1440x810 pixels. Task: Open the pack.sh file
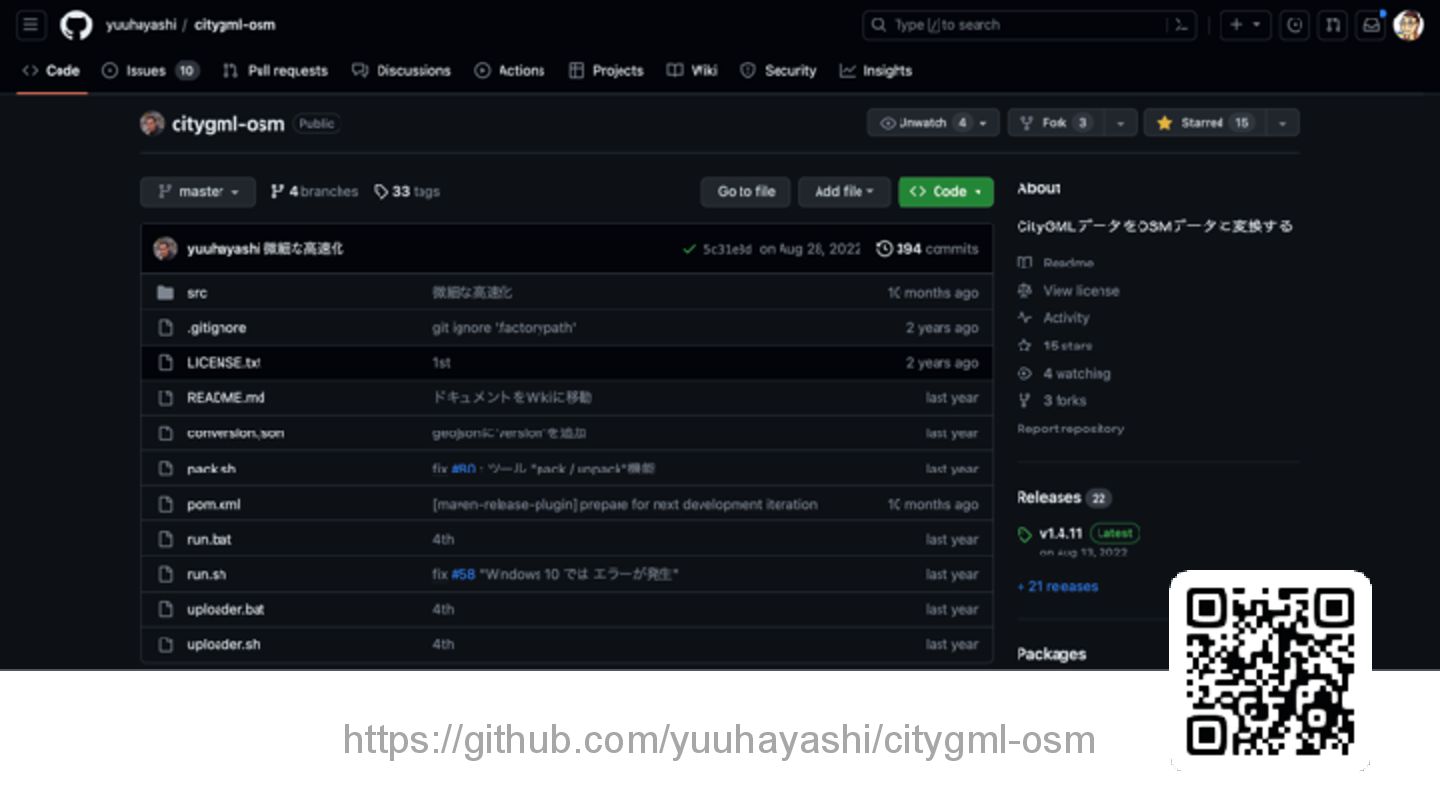coord(211,469)
